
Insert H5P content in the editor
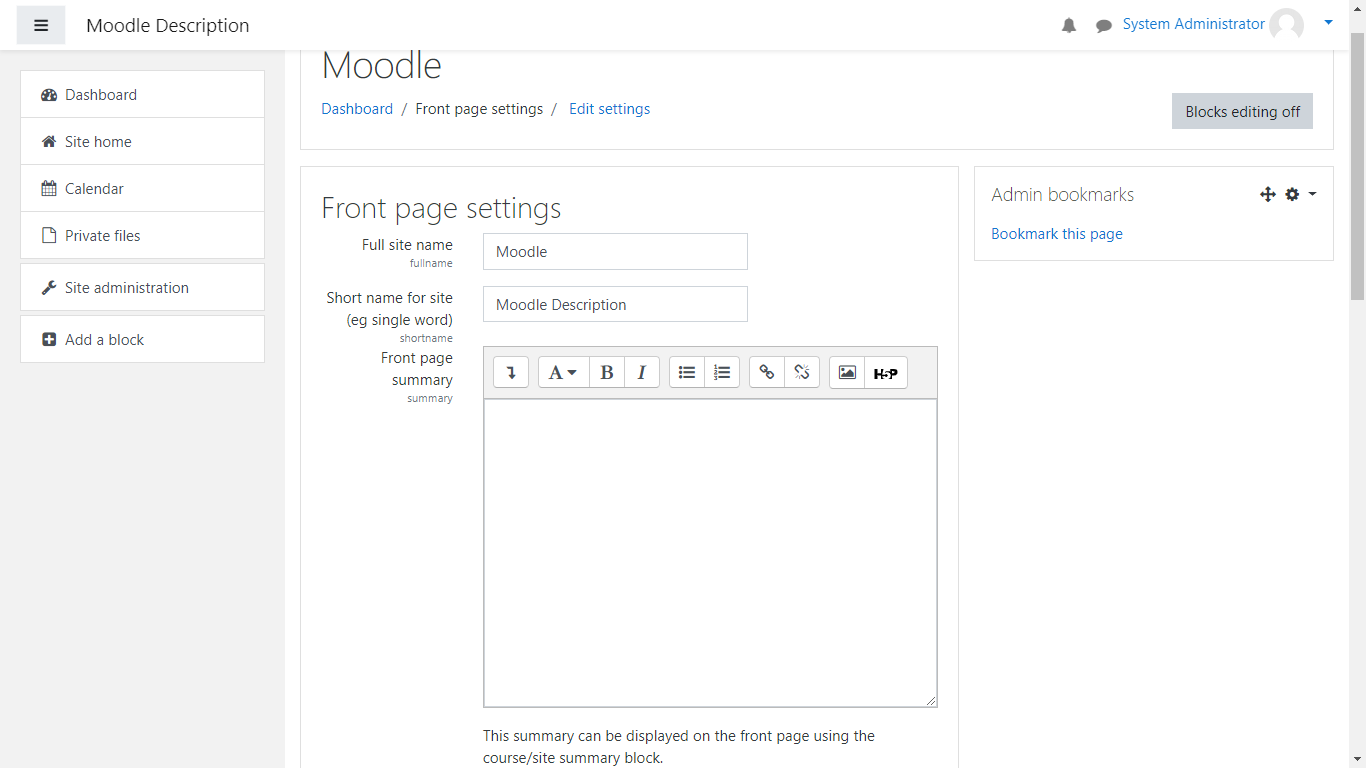[885, 373]
